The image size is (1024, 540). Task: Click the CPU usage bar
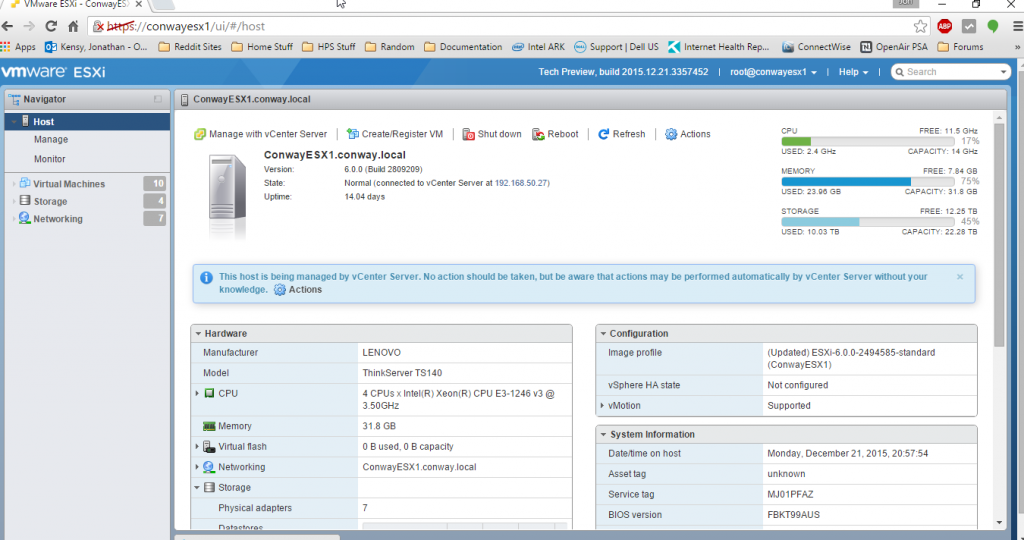click(x=867, y=141)
